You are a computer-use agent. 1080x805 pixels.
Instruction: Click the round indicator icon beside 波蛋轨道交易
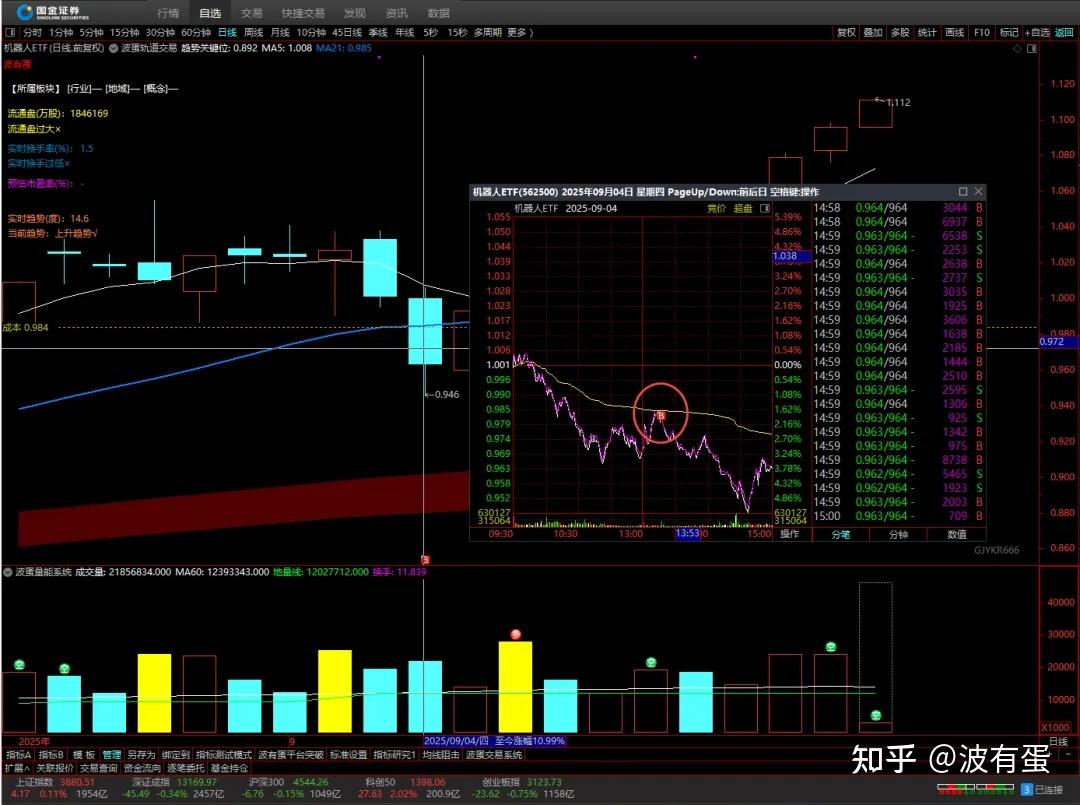pos(113,48)
